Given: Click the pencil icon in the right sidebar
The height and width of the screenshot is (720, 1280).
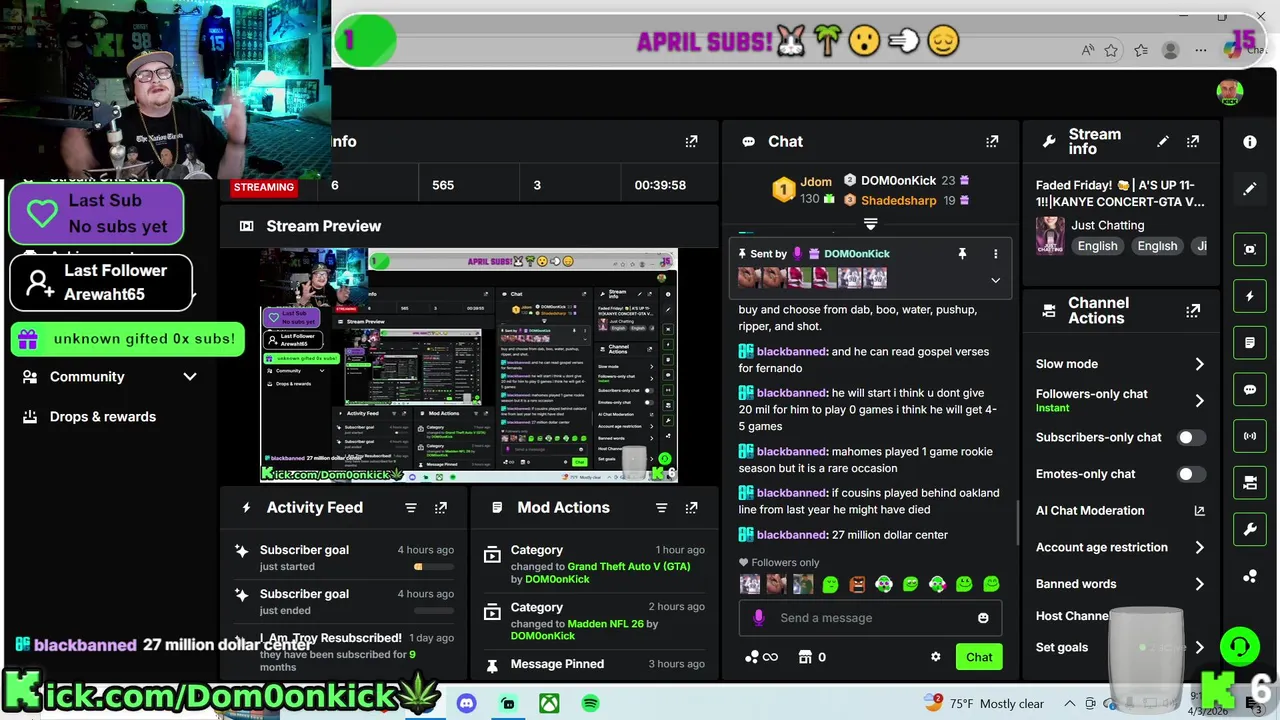Looking at the screenshot, I should 1250,188.
